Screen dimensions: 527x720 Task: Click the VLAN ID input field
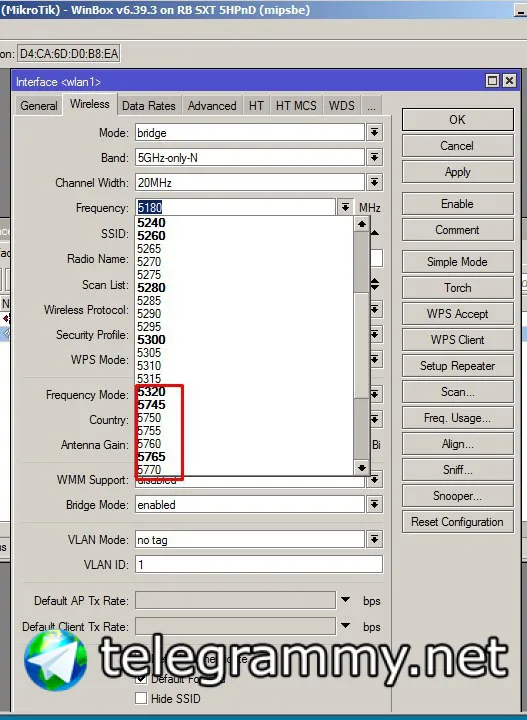pyautogui.click(x=258, y=564)
